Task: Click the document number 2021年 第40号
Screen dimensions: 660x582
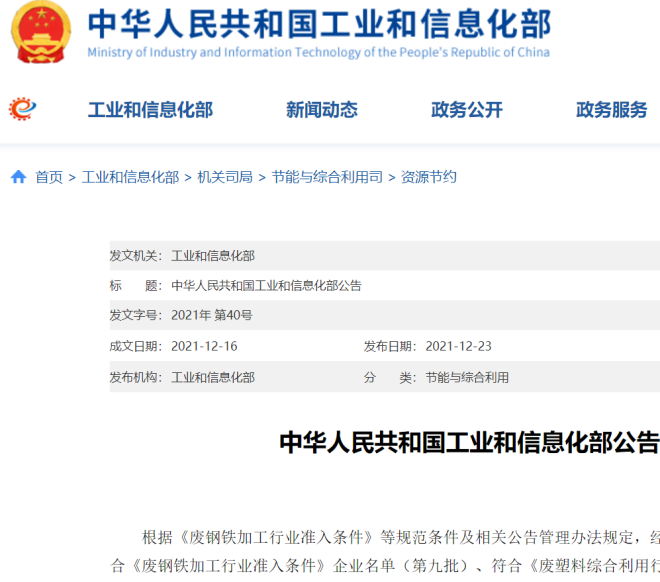Action: [x=212, y=316]
